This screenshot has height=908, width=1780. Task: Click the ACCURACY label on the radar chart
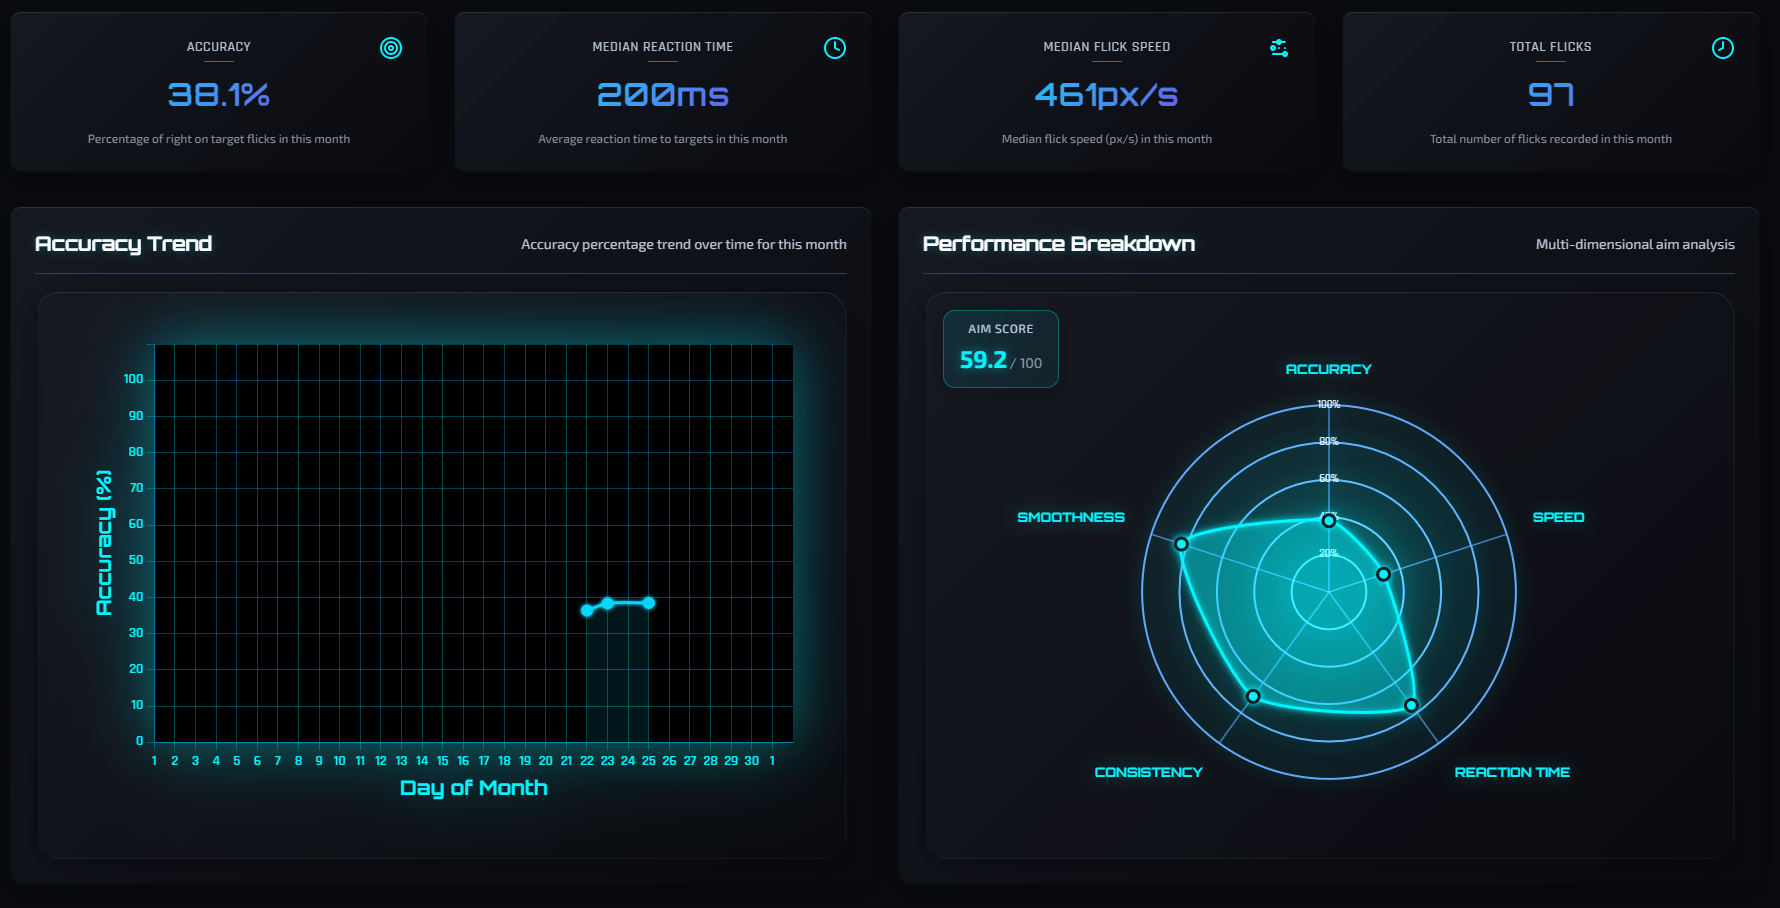[x=1328, y=368]
